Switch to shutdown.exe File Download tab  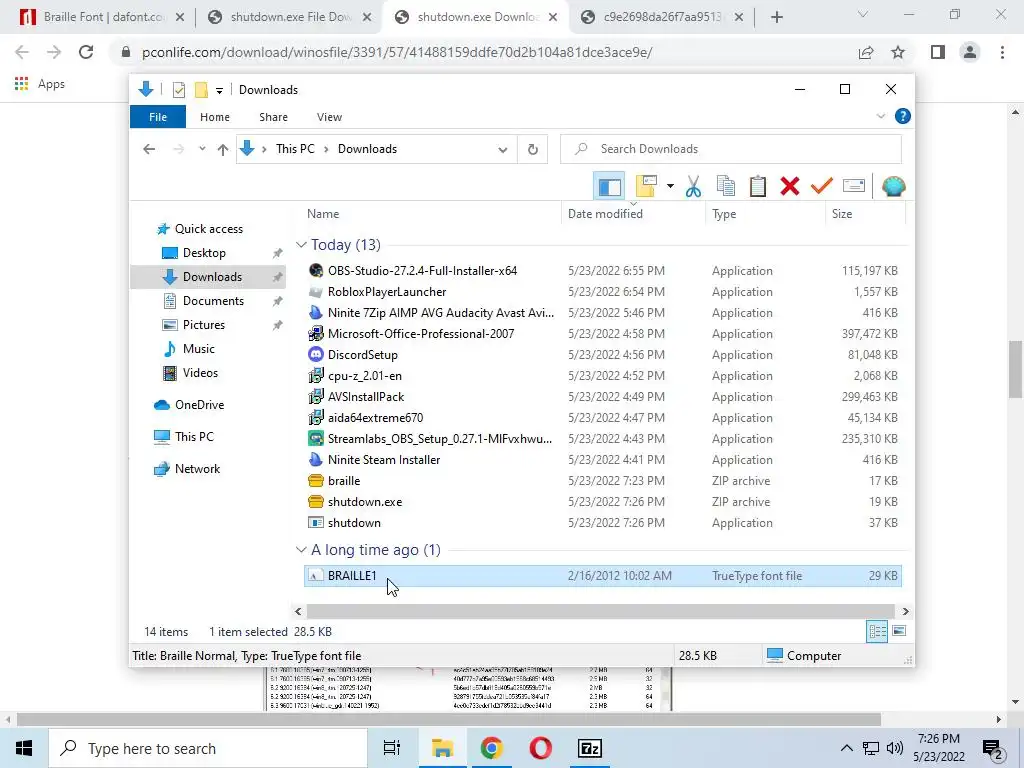point(291,17)
